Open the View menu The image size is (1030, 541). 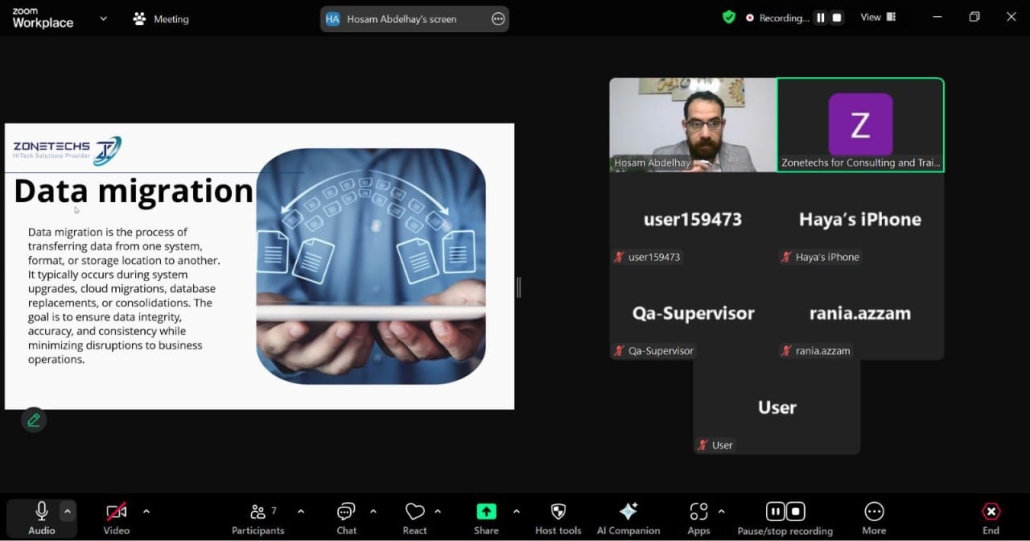click(878, 17)
